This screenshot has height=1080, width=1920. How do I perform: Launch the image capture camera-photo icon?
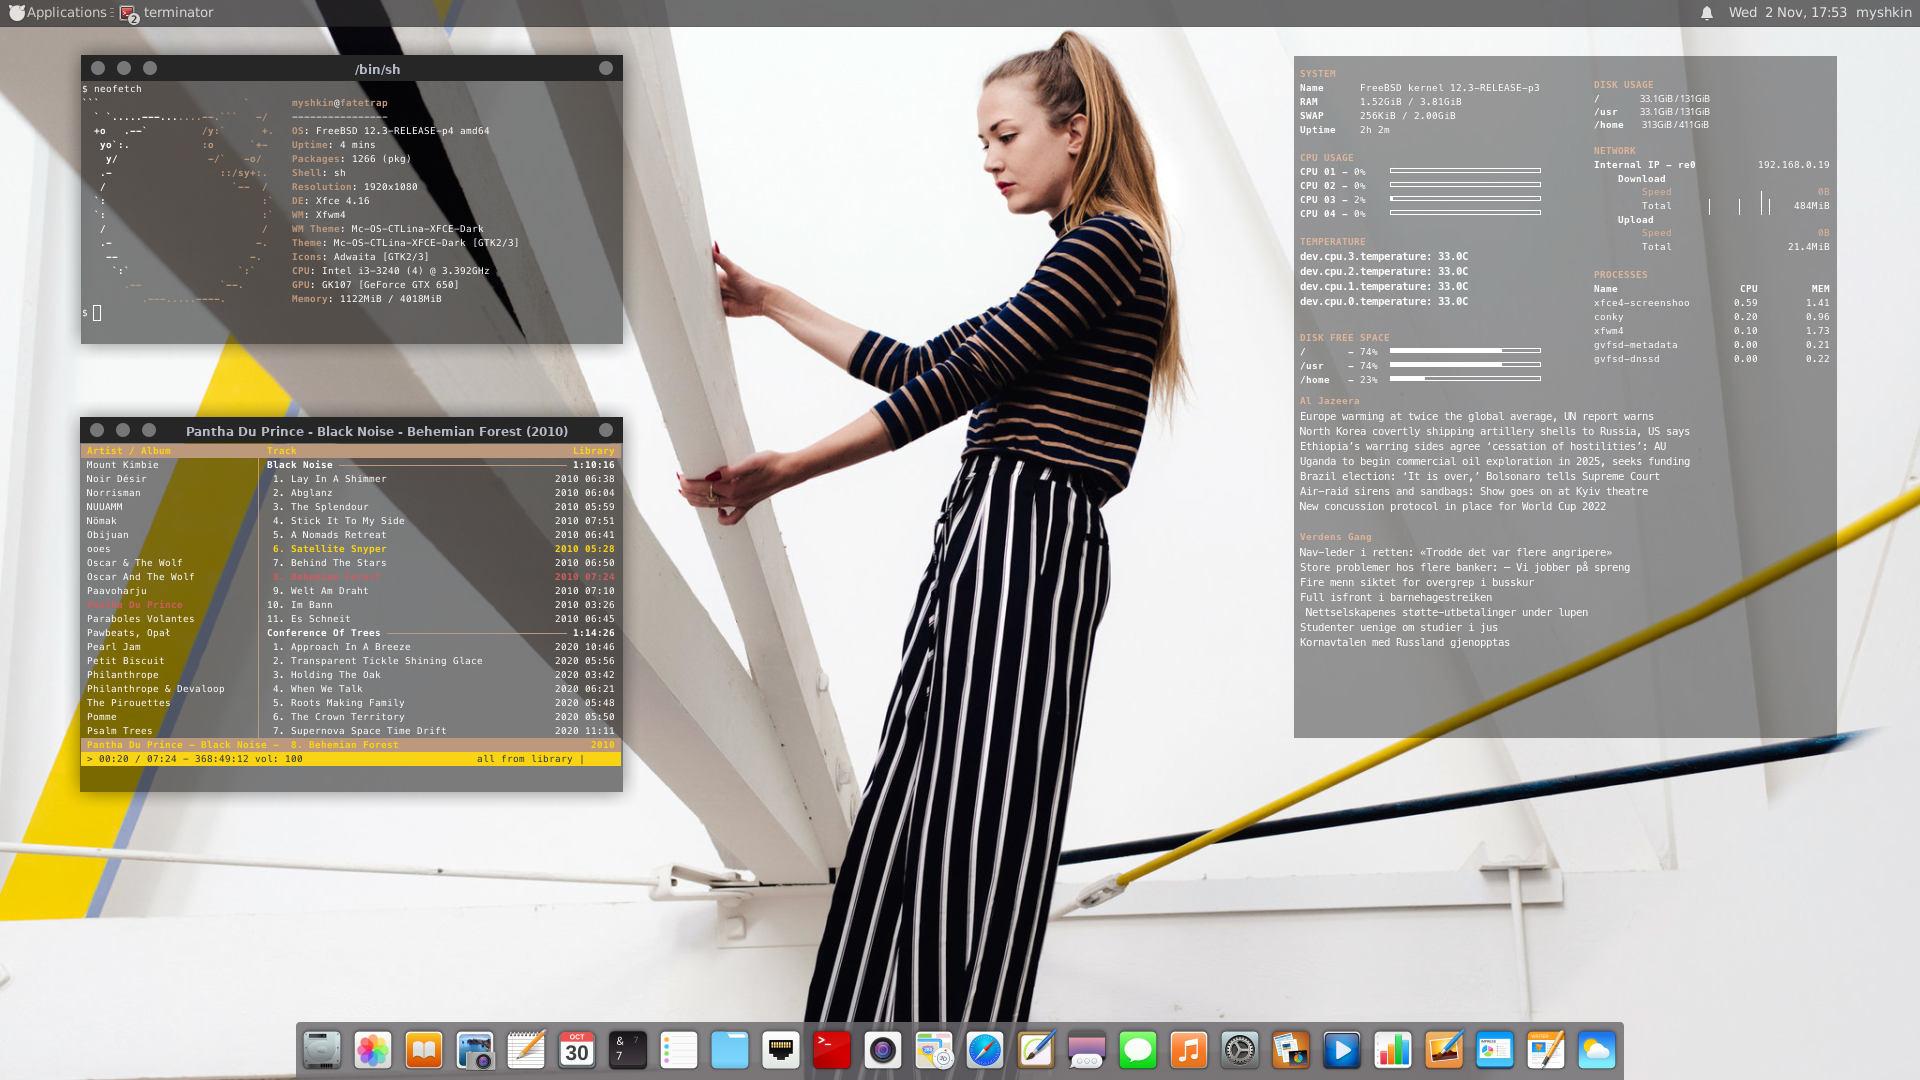click(x=475, y=1050)
